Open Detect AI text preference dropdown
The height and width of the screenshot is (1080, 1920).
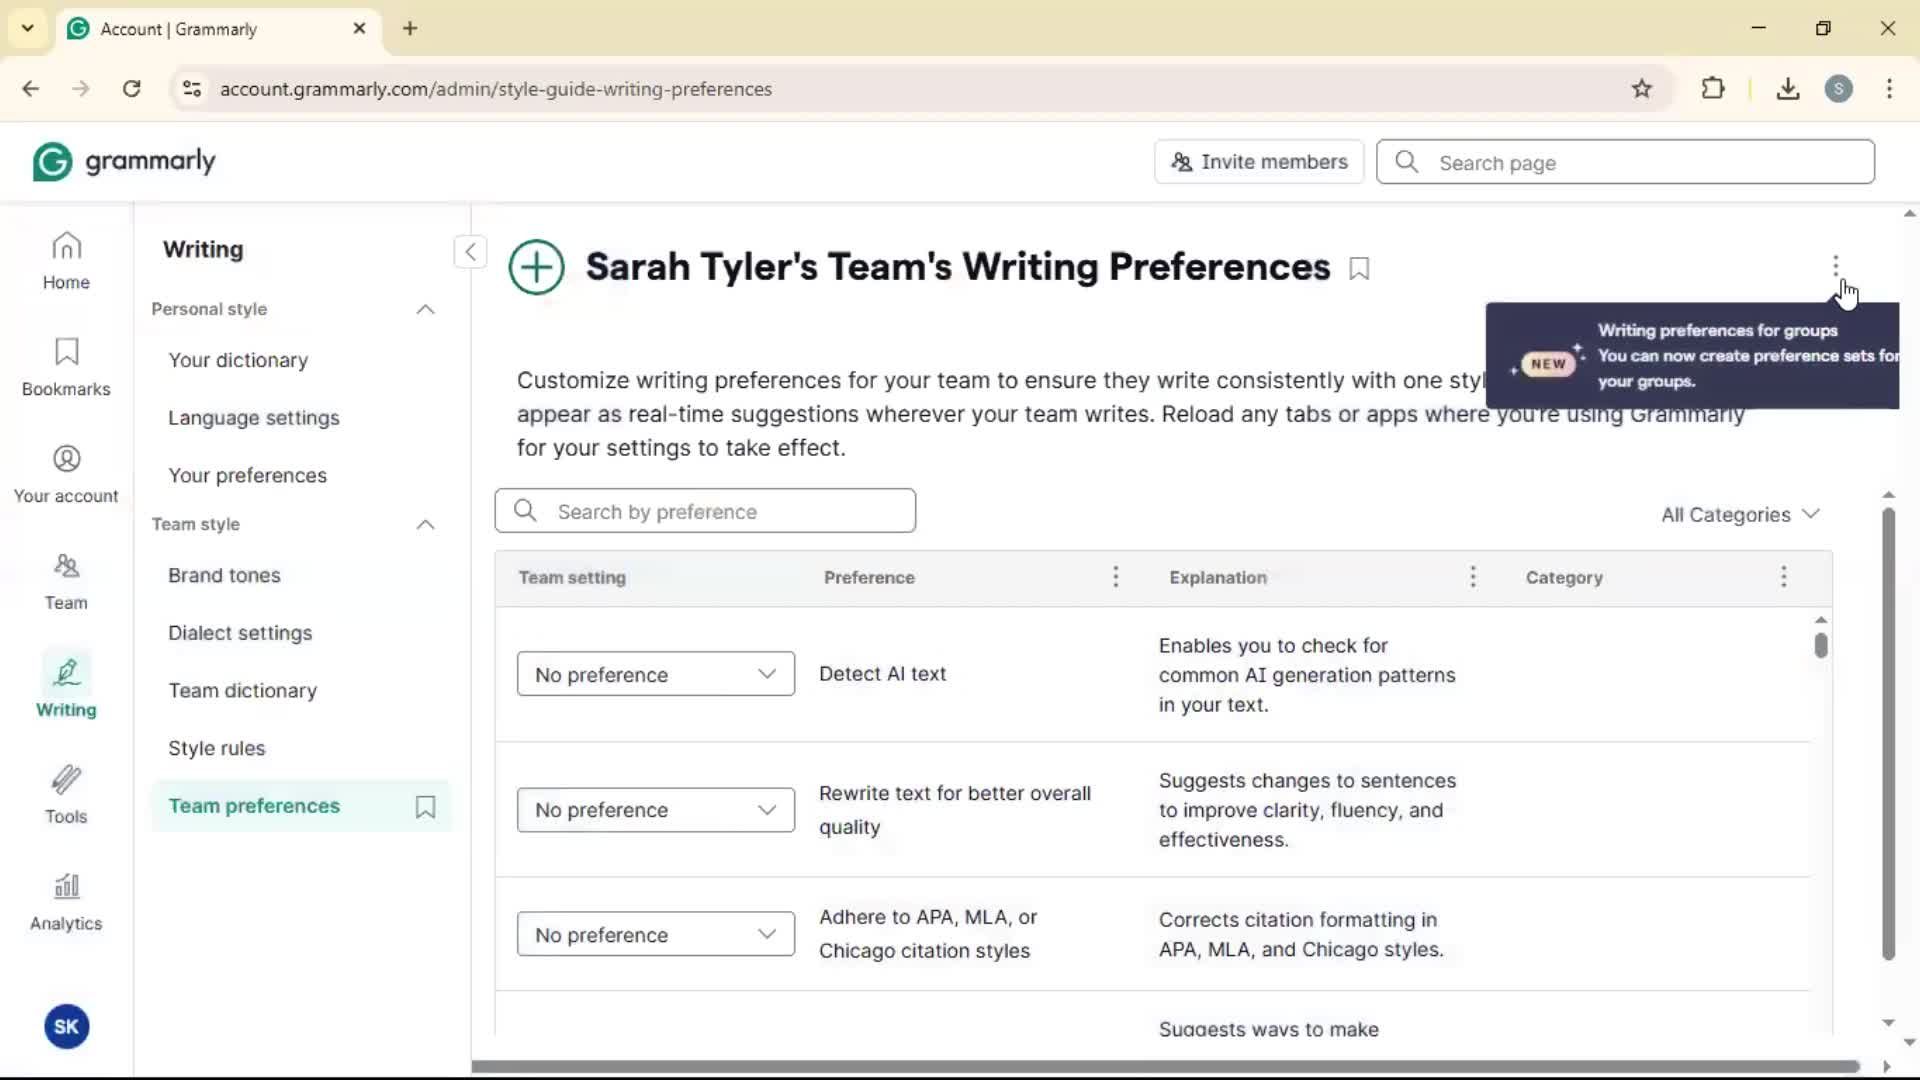coord(655,674)
